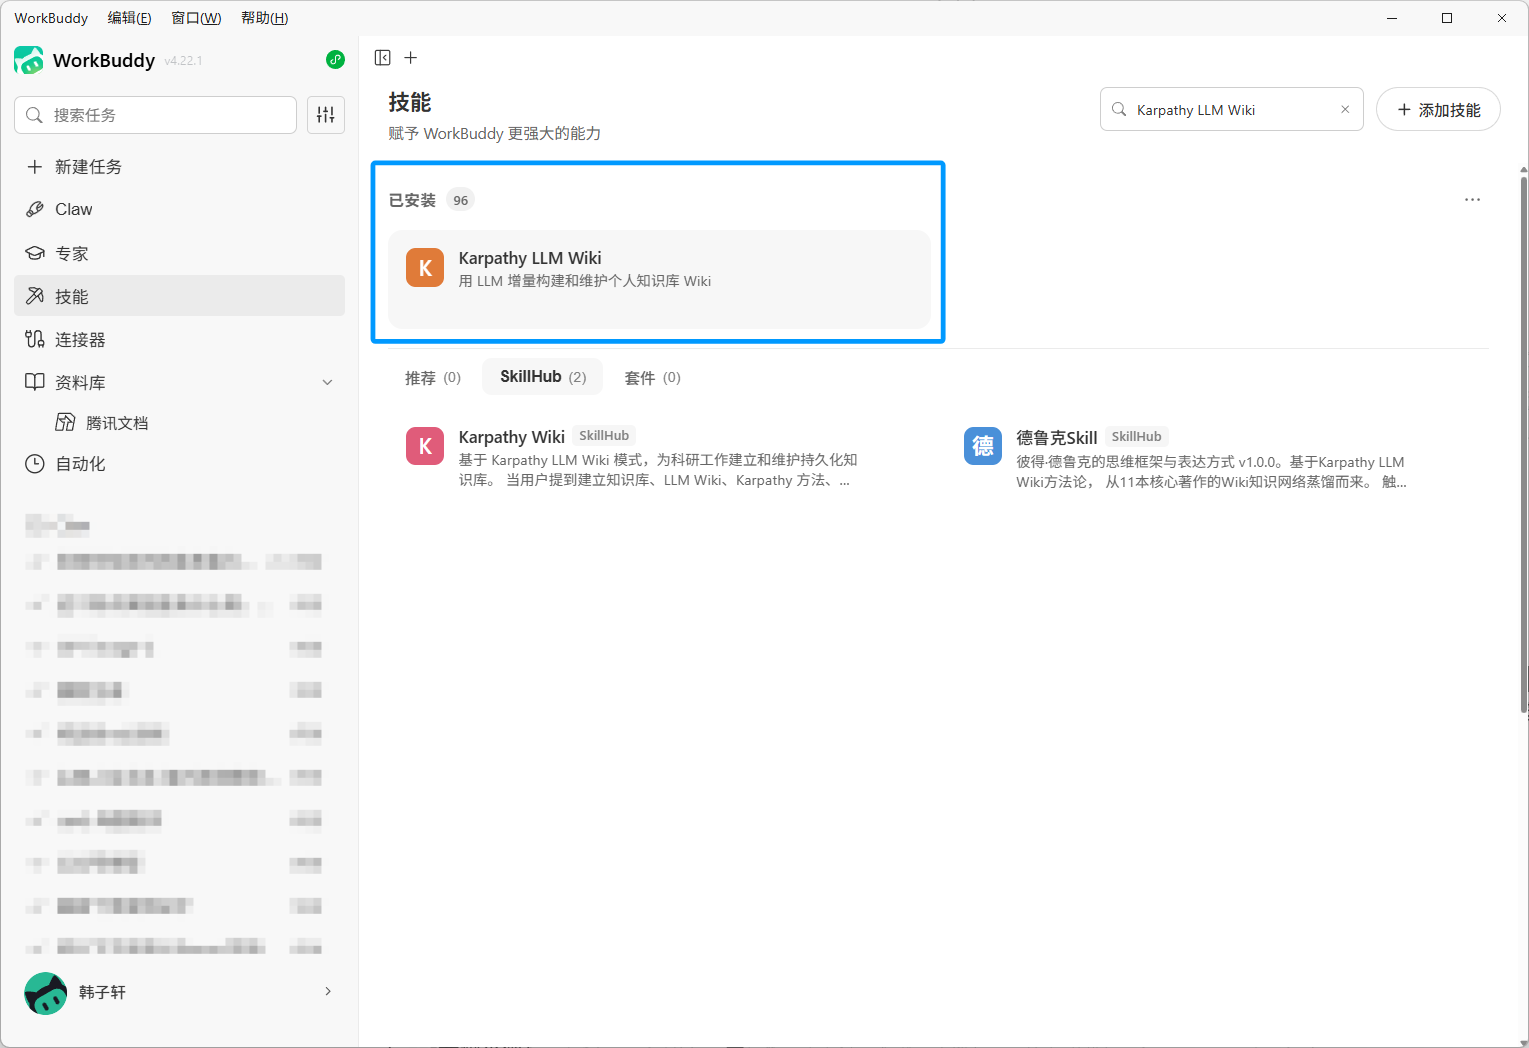This screenshot has width=1529, height=1048.
Task: Open the 自动化 clock icon
Action: click(x=35, y=464)
